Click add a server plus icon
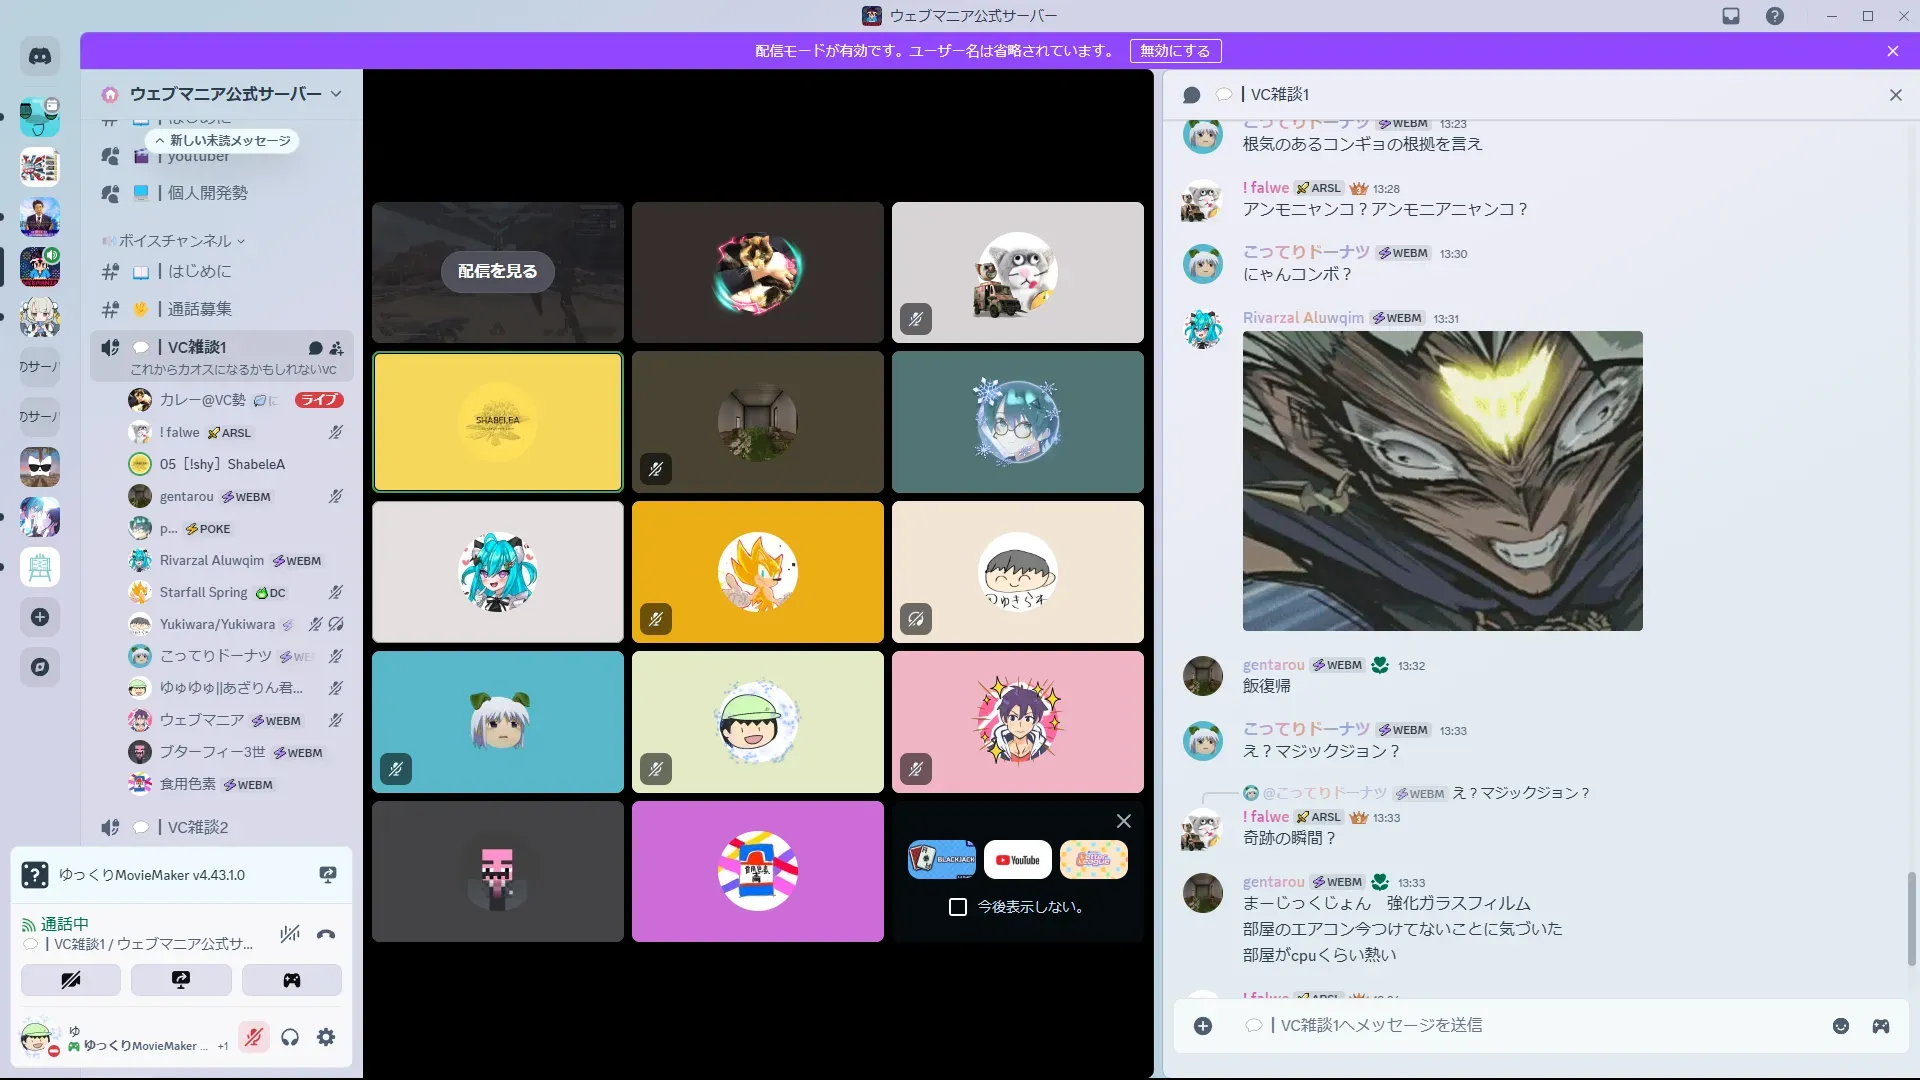Image resolution: width=1920 pixels, height=1080 pixels. pyautogui.click(x=40, y=617)
